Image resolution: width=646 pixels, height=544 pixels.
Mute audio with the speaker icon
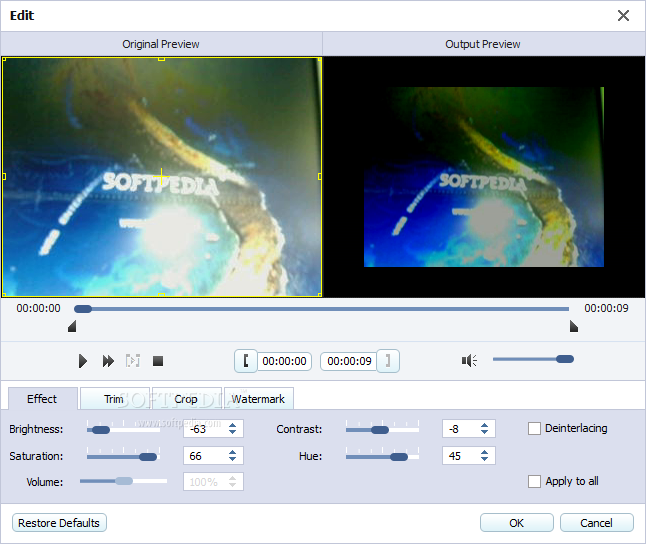pos(469,361)
